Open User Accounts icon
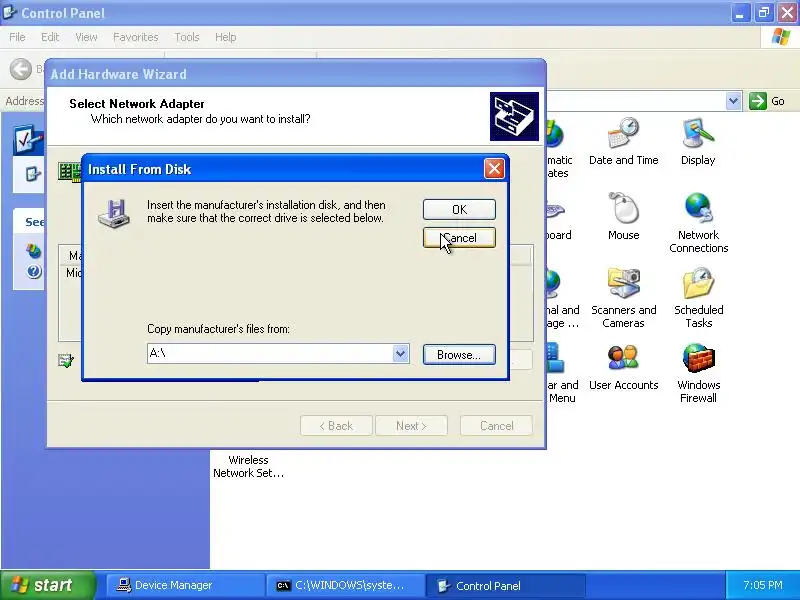This screenshot has width=800, height=600. point(623,367)
